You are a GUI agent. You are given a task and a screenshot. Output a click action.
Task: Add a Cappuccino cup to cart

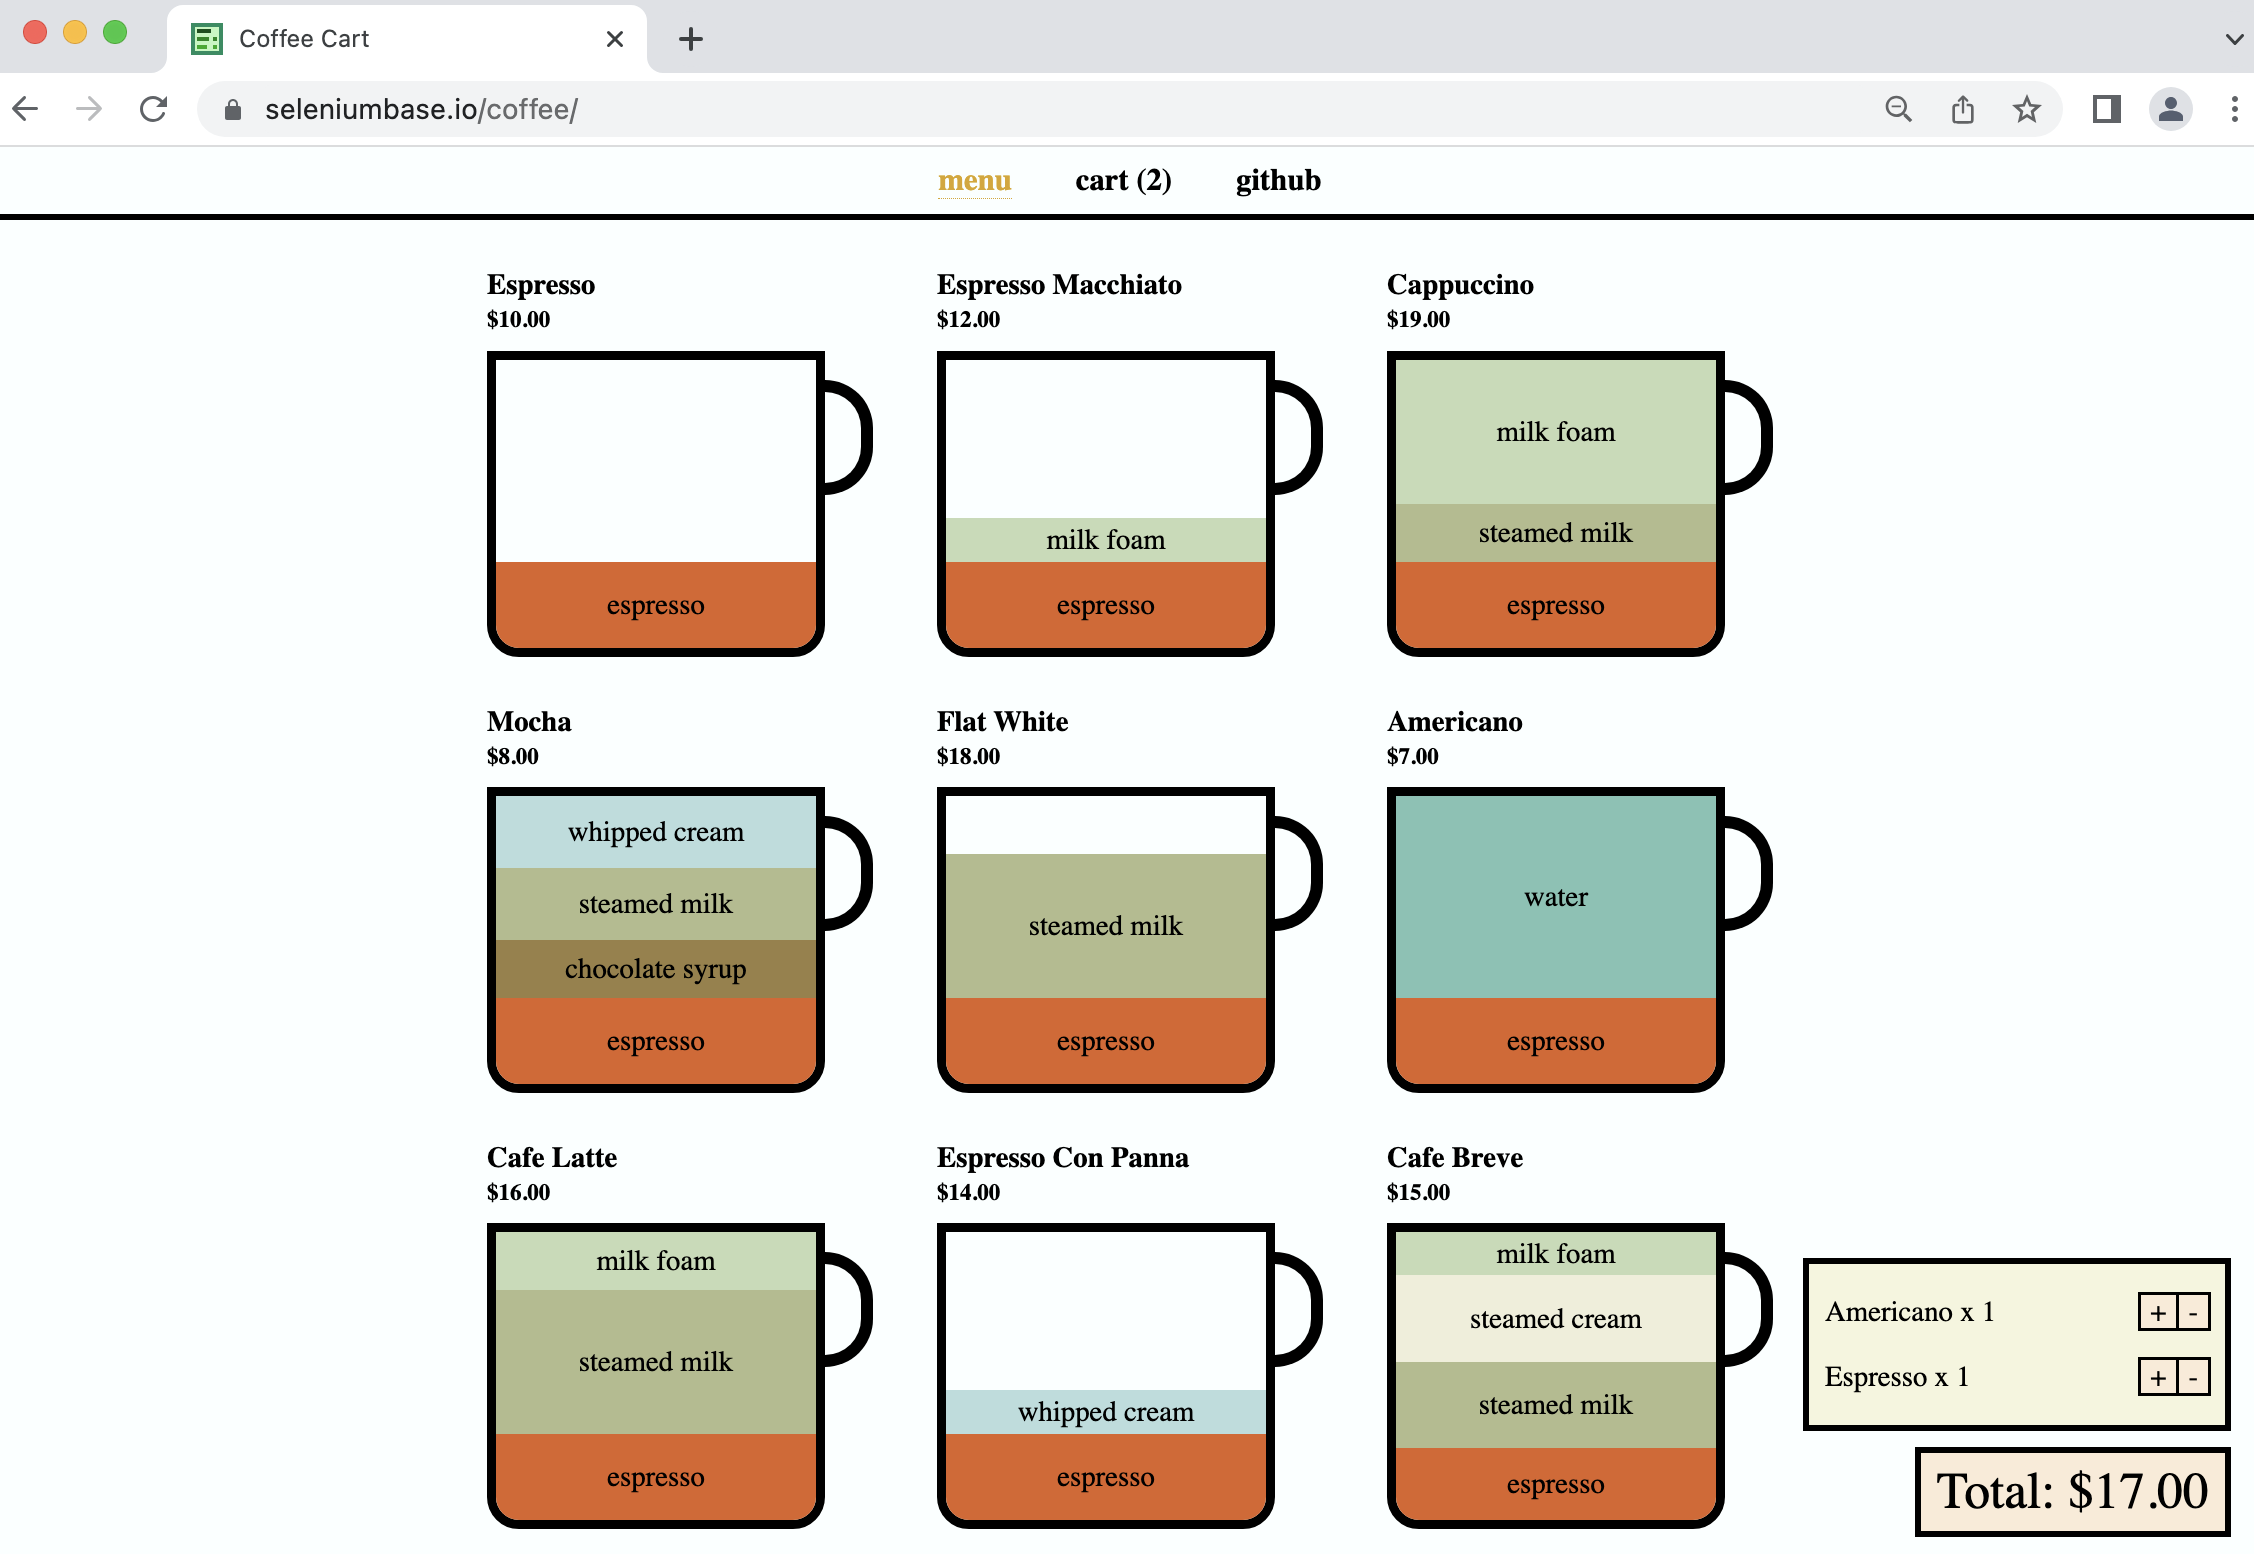[1555, 503]
